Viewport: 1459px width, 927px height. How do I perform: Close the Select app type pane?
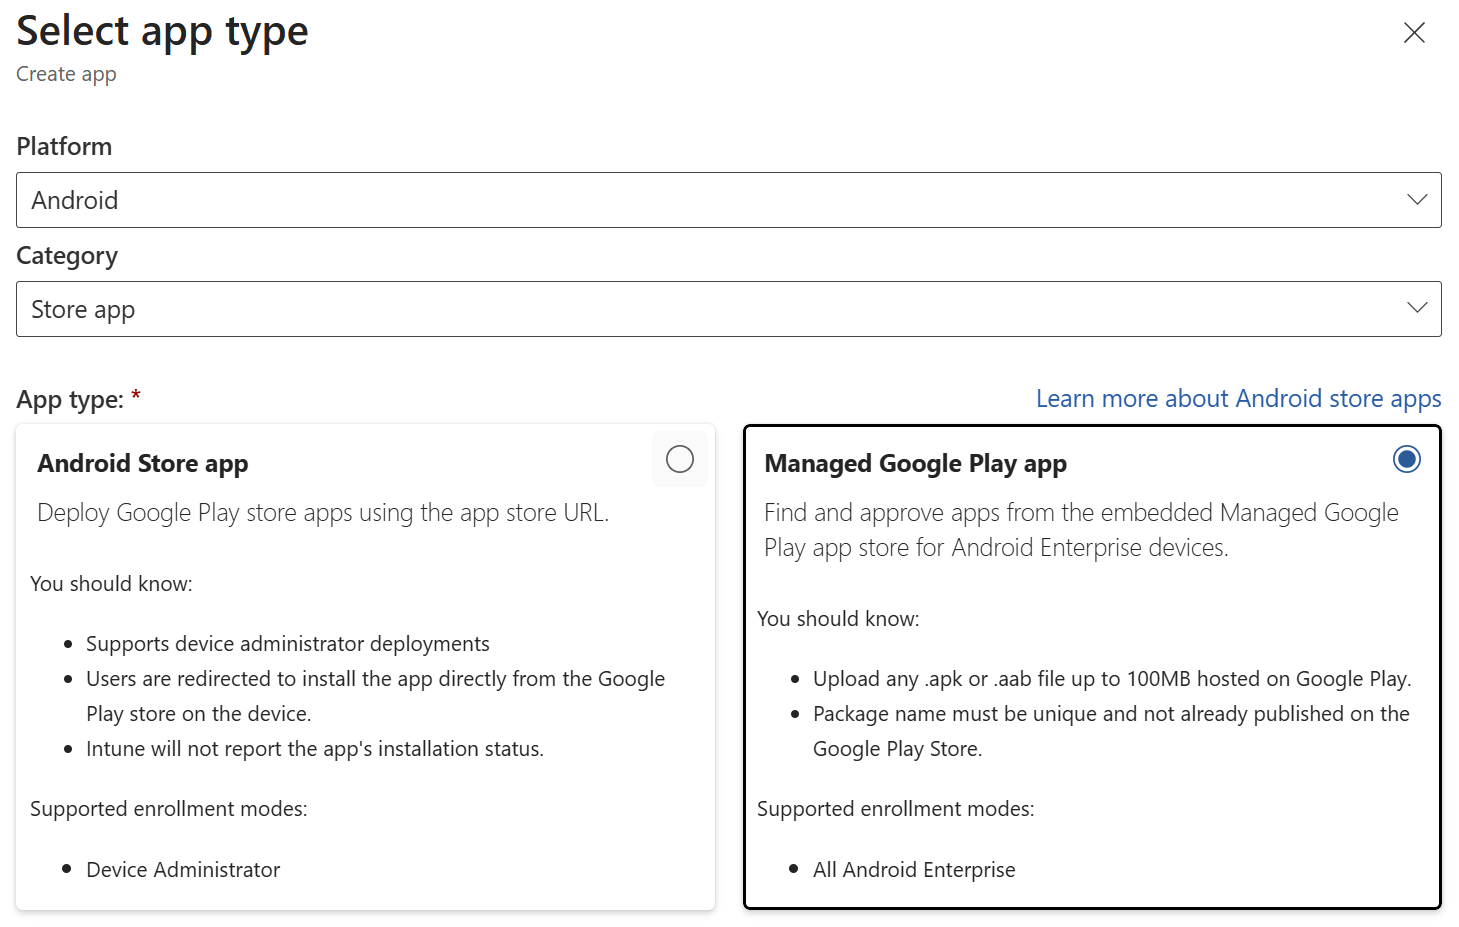(x=1414, y=33)
